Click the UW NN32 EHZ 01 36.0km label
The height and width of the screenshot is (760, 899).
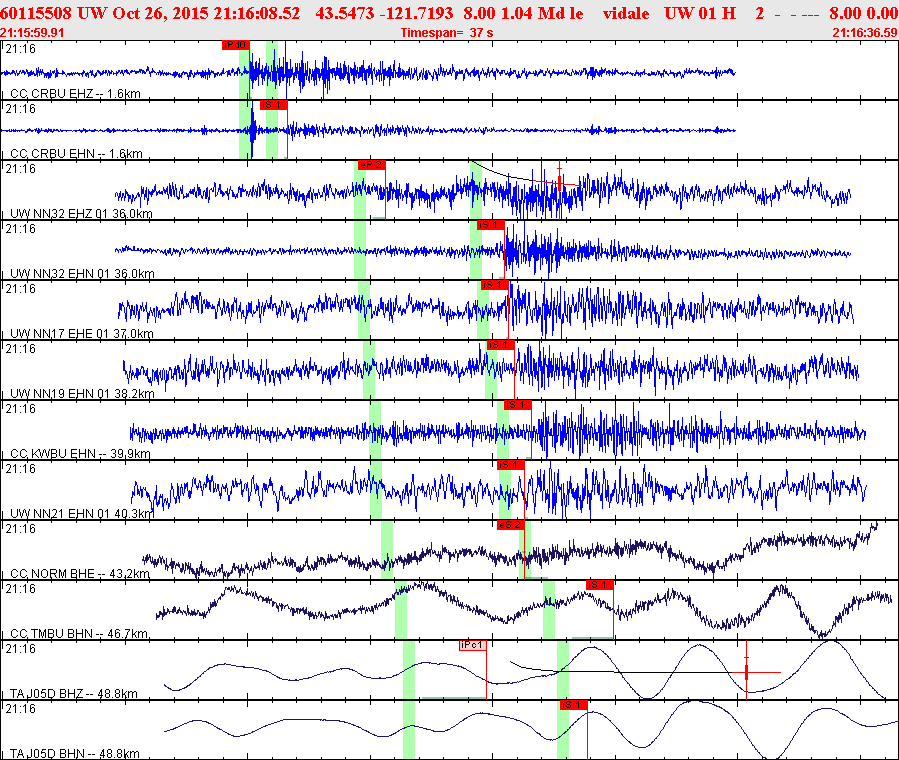[x=81, y=214]
